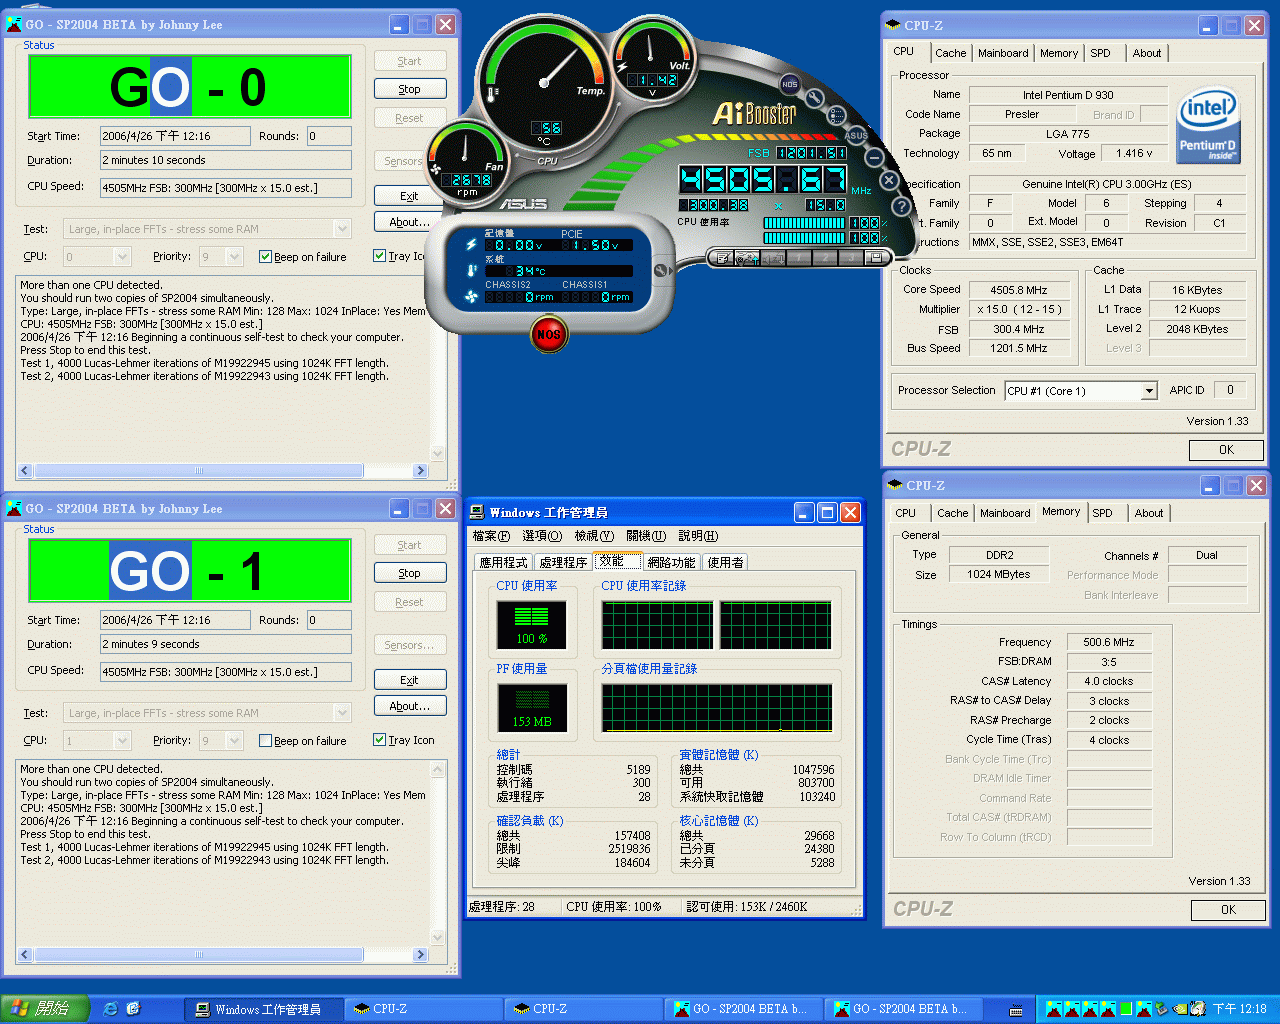Click the ASUS logo on the AI Booster gauge
1280x1024 pixels.
(856, 136)
